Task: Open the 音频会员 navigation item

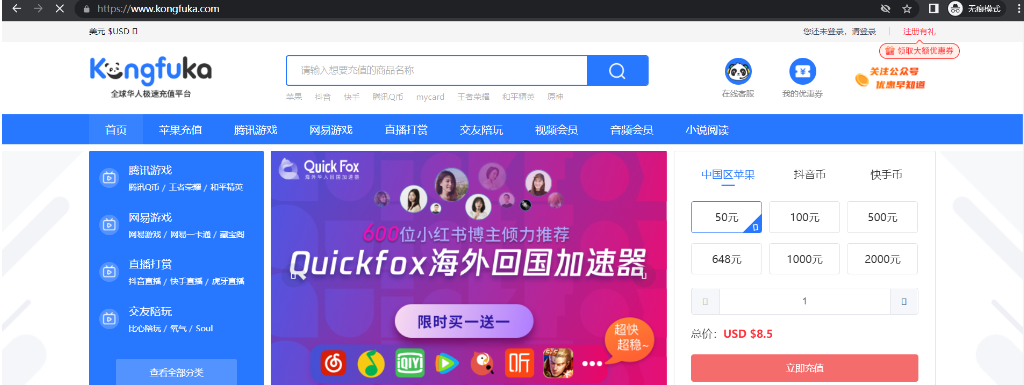Action: 632,130
